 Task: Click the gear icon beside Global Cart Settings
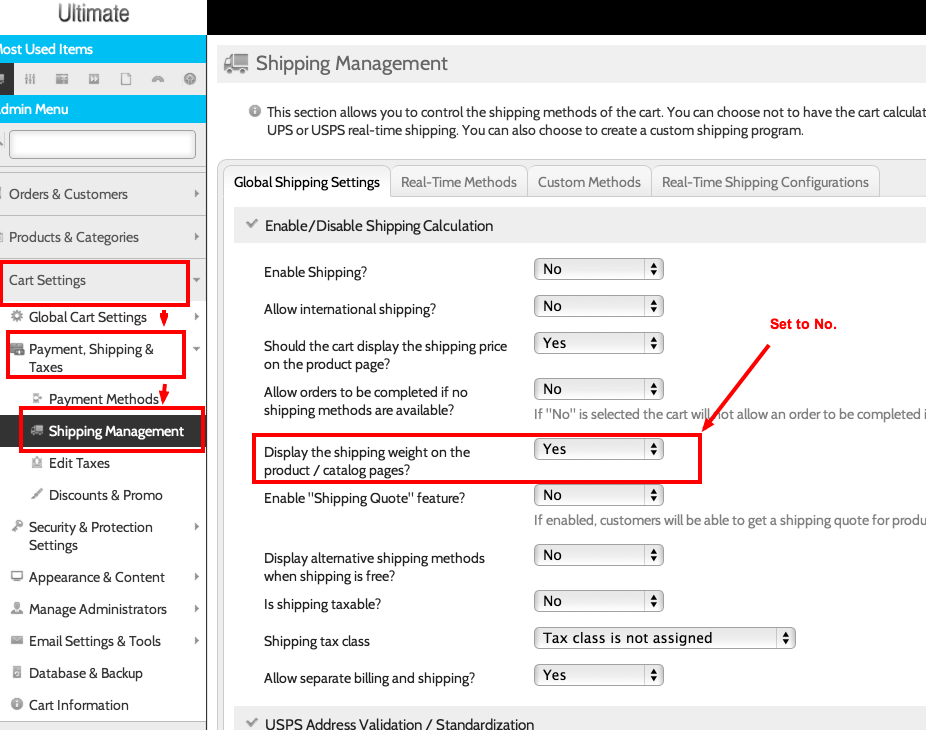(17, 317)
